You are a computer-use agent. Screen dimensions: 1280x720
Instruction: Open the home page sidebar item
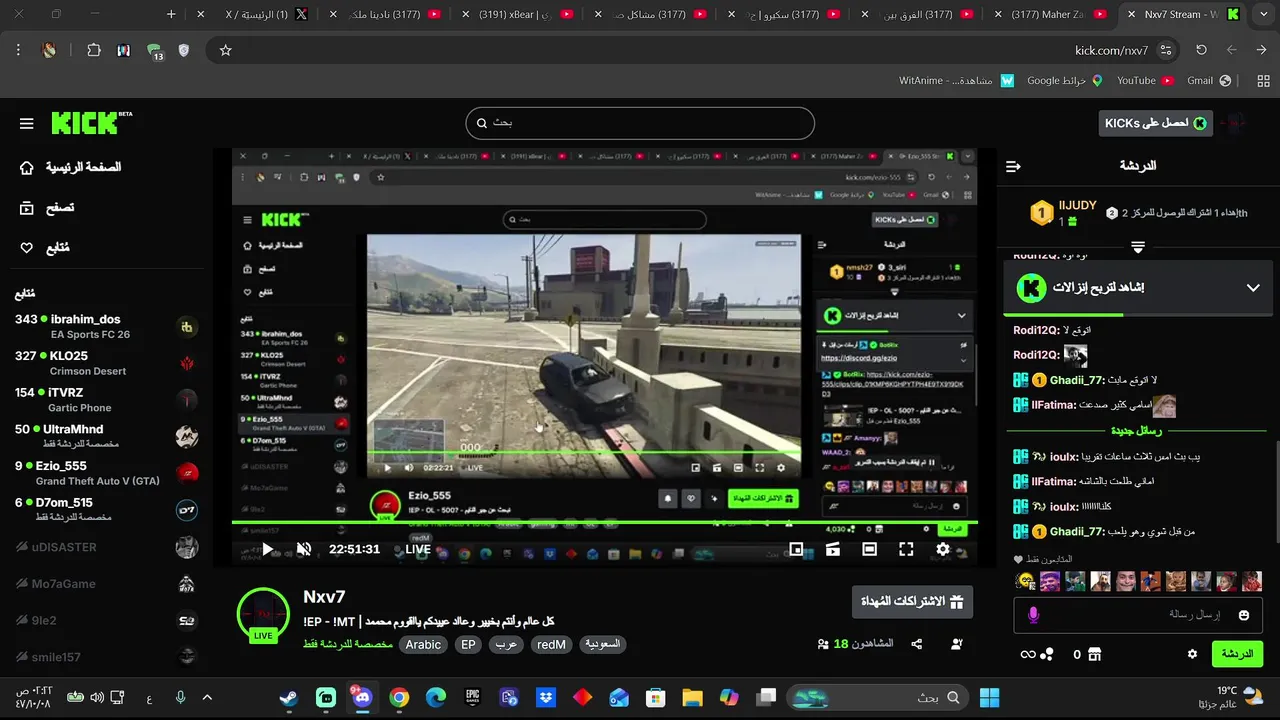pos(70,167)
